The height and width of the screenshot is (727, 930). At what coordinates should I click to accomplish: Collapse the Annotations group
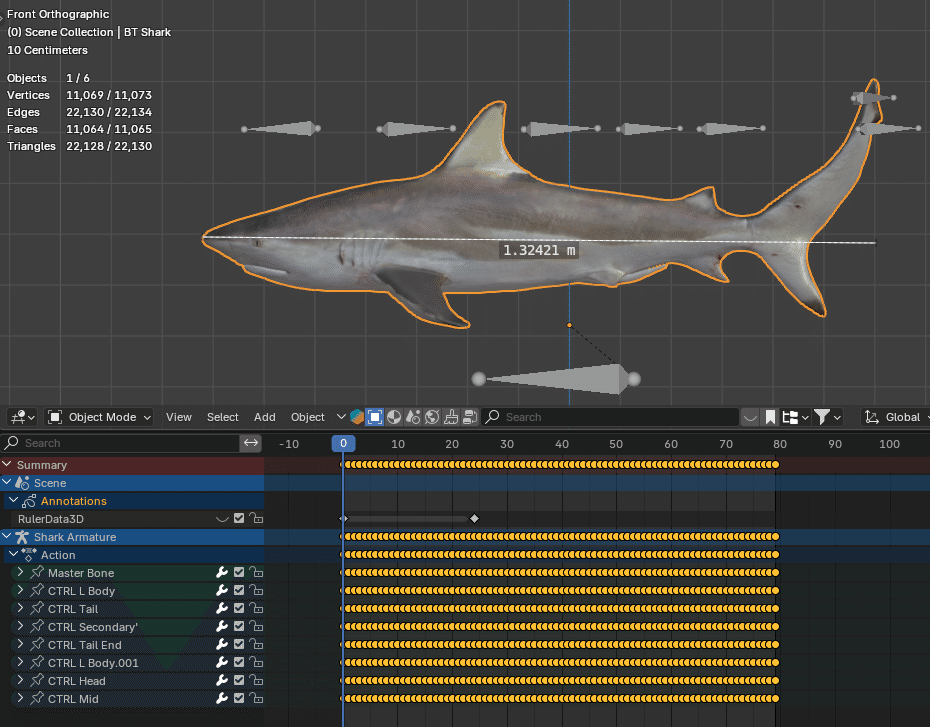click(14, 500)
